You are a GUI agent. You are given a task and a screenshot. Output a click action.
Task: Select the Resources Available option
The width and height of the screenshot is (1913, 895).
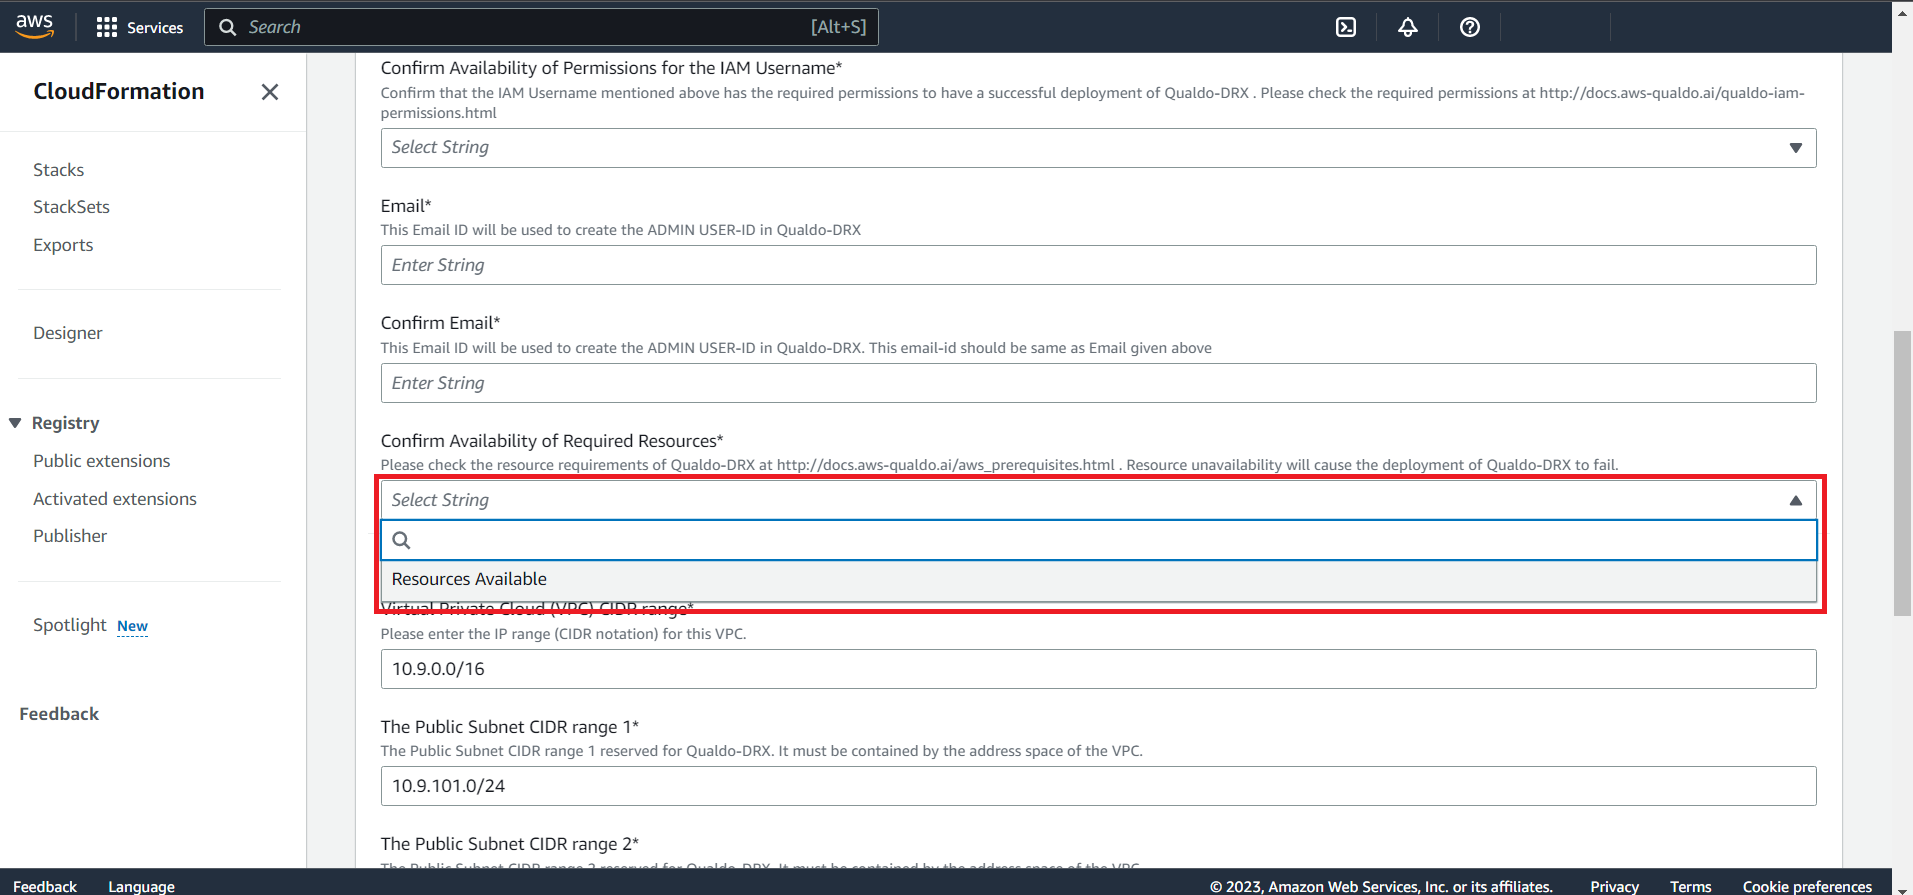point(1098,579)
